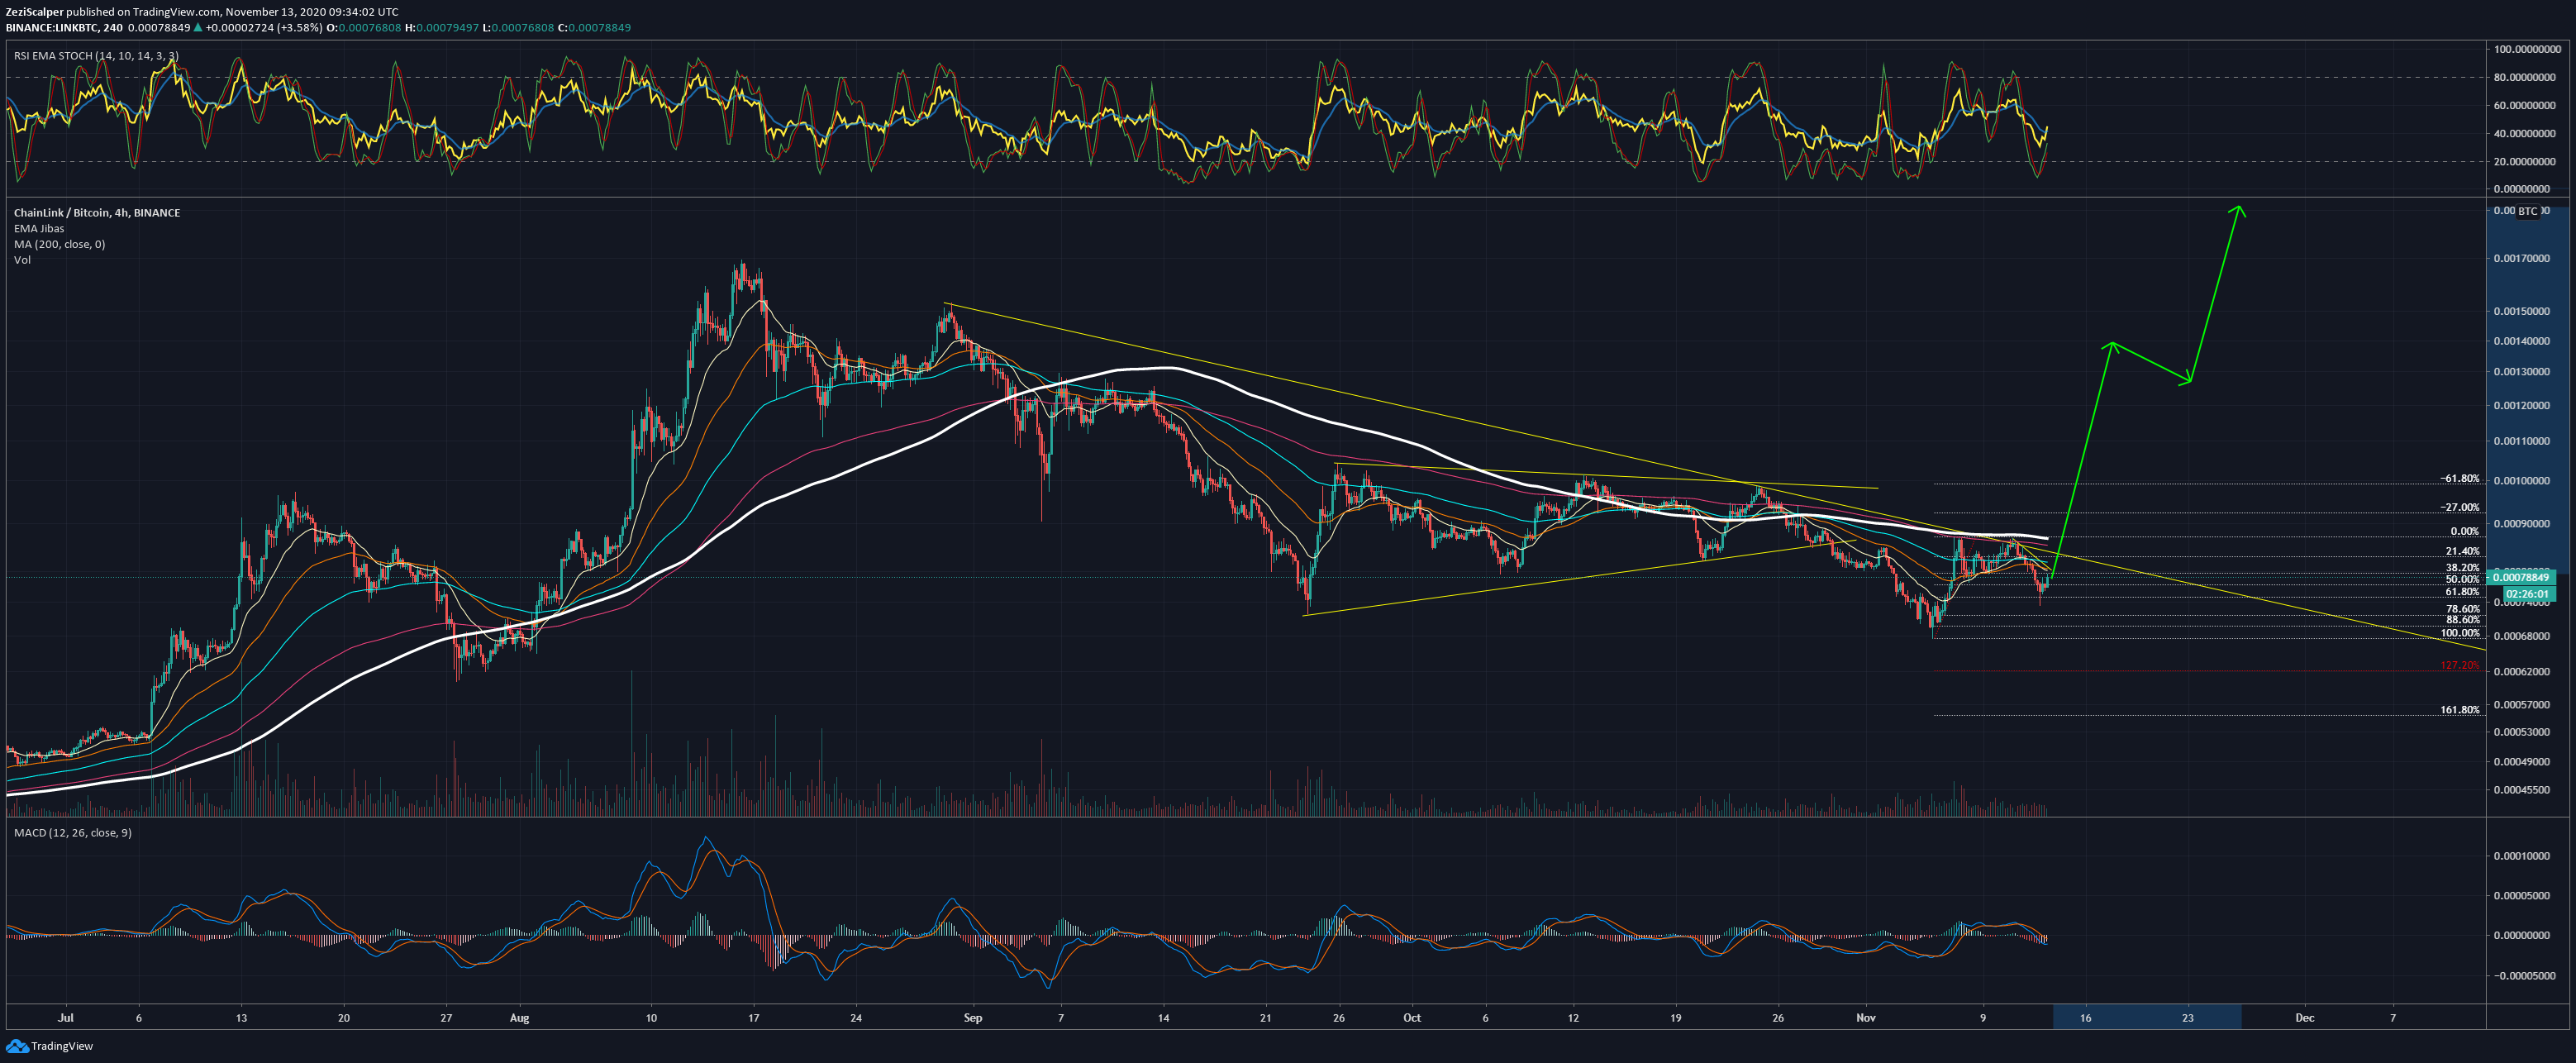The width and height of the screenshot is (2576, 1063).
Task: Click the Jul label on the time axis
Action: point(66,1019)
